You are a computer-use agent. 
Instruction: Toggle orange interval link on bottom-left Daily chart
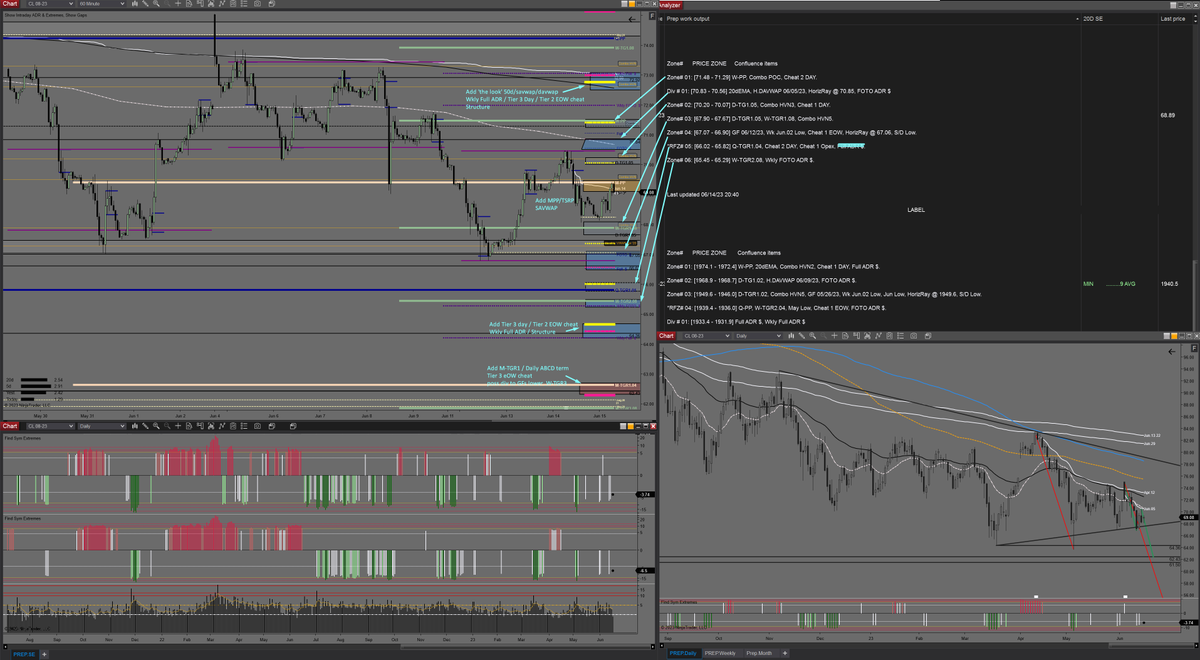click(631, 426)
